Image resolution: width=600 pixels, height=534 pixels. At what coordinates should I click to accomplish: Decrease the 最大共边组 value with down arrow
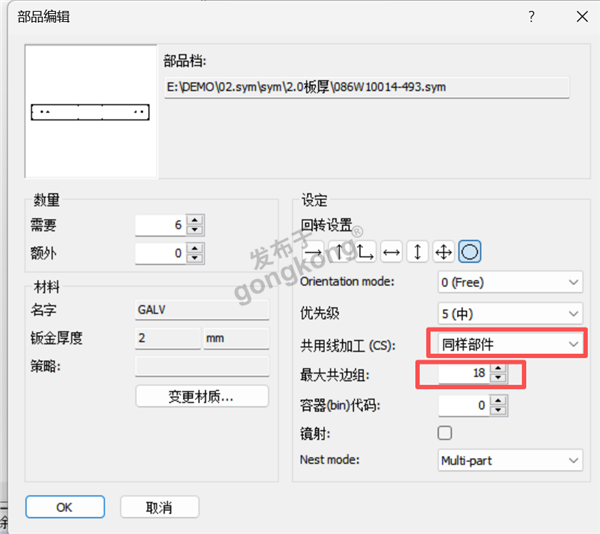pos(499,381)
